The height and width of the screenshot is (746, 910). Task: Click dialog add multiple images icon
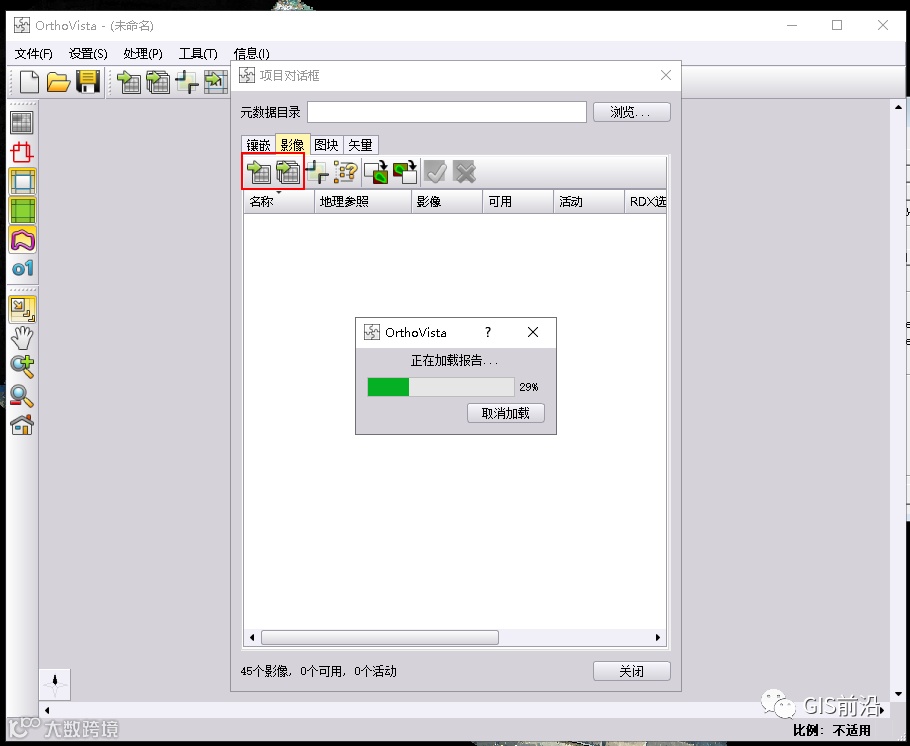point(287,172)
